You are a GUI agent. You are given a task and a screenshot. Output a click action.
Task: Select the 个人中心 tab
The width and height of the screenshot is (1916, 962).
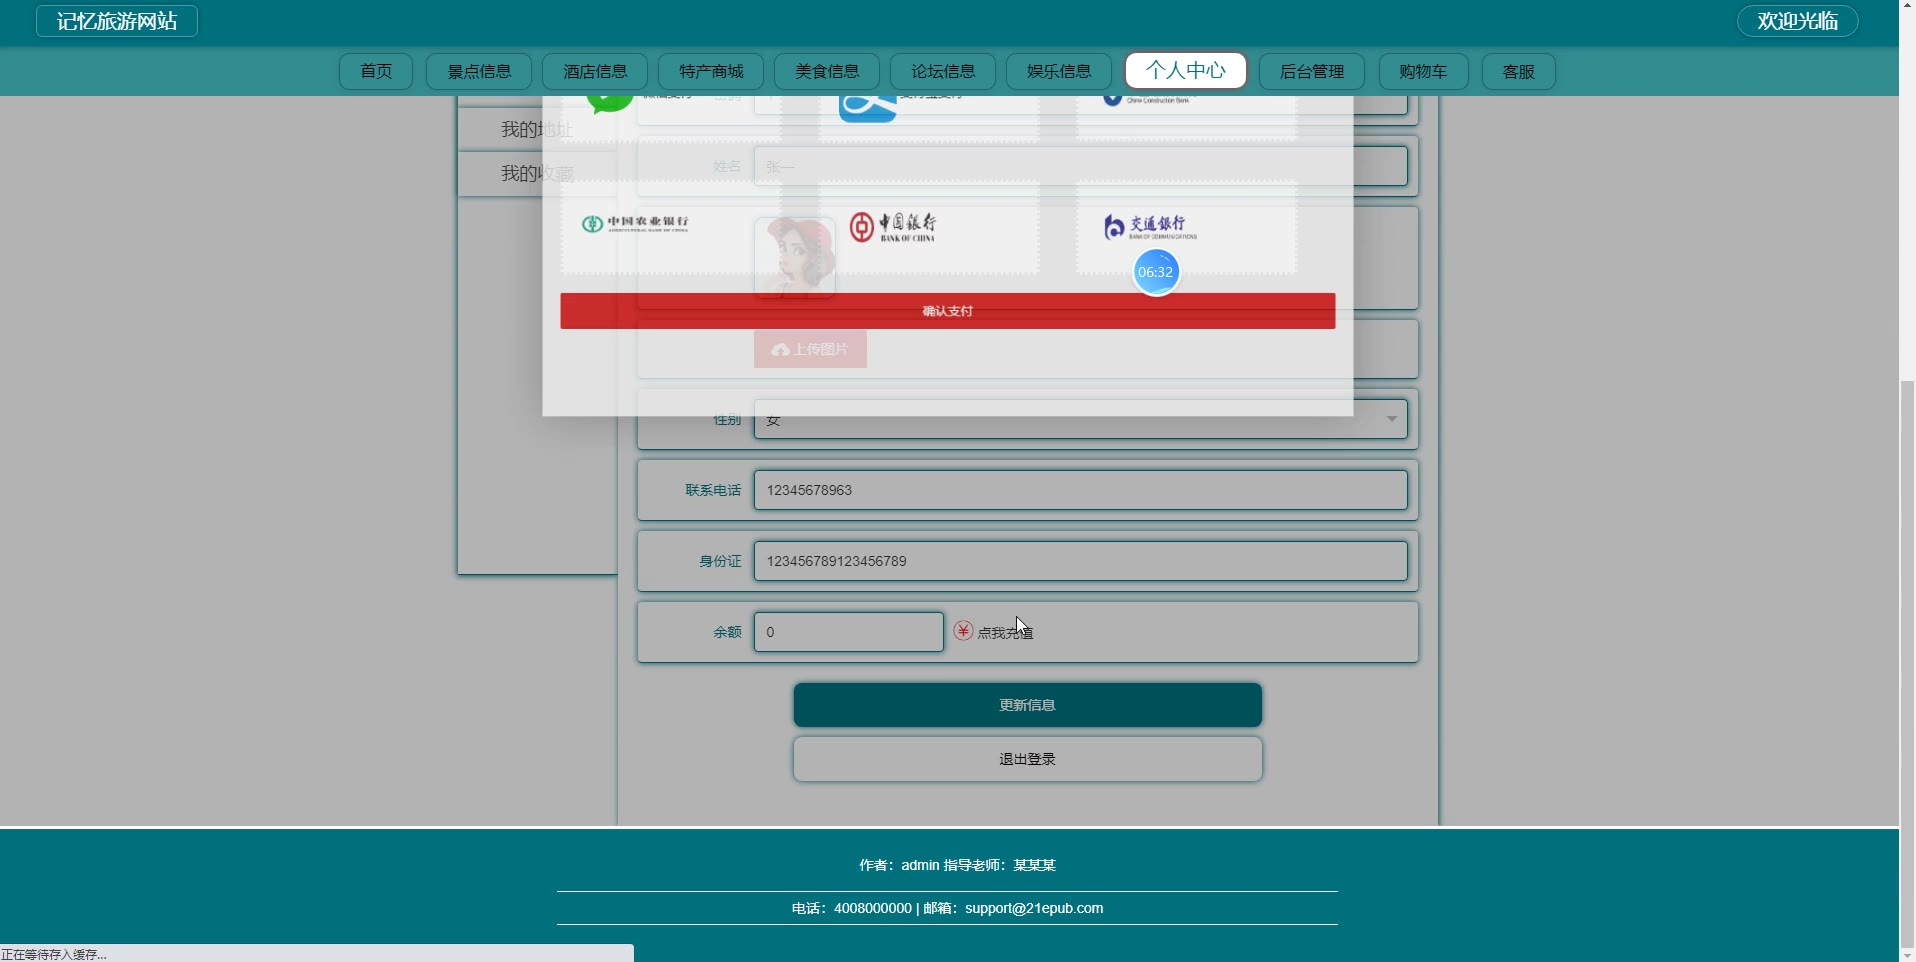pyautogui.click(x=1185, y=70)
